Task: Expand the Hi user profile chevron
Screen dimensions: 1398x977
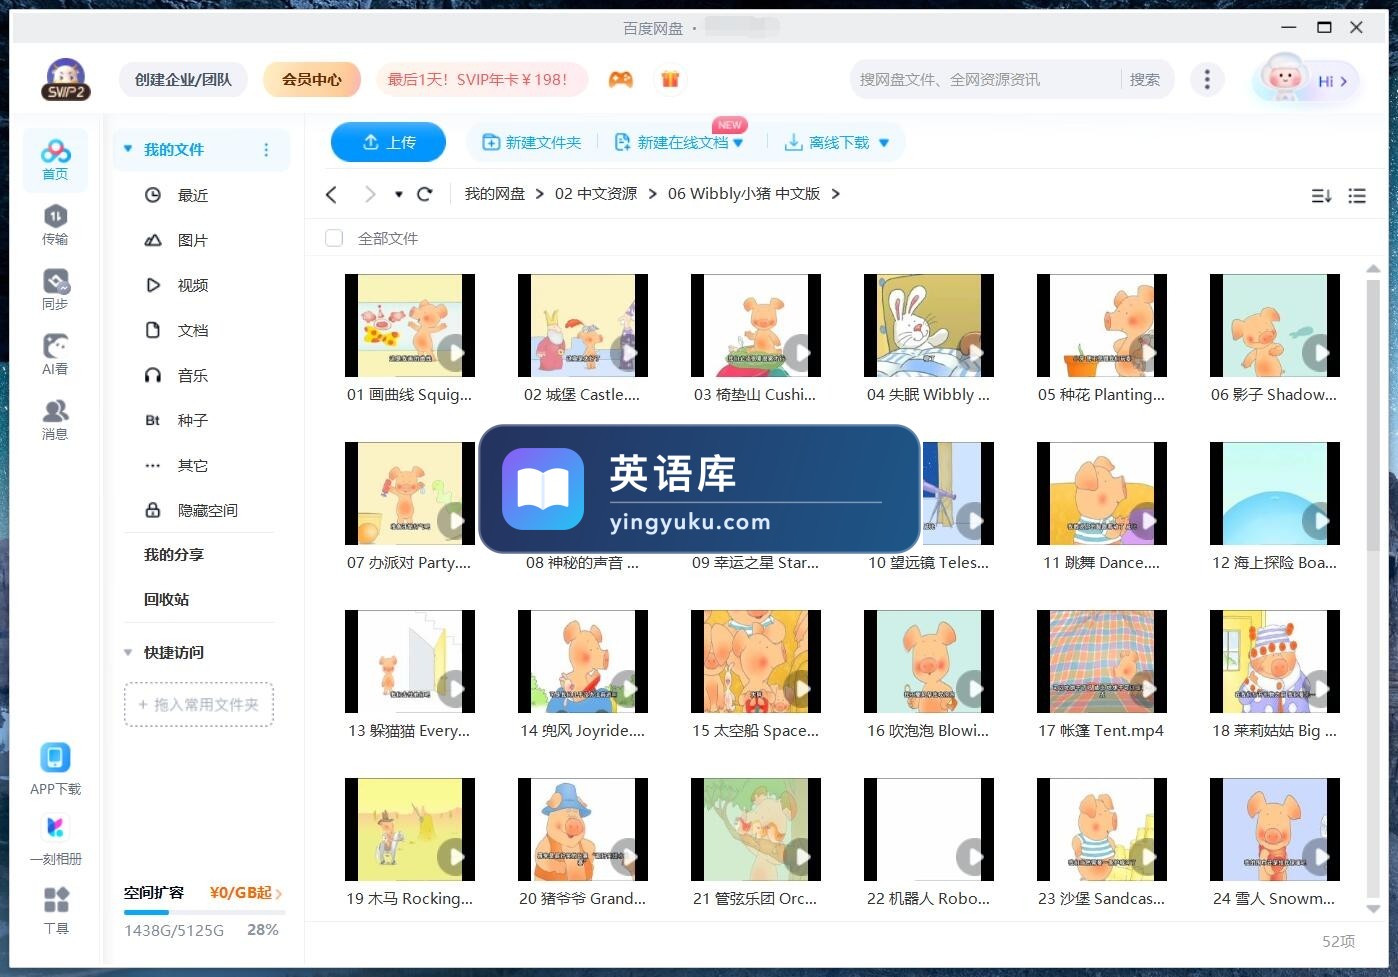Action: 1343,81
